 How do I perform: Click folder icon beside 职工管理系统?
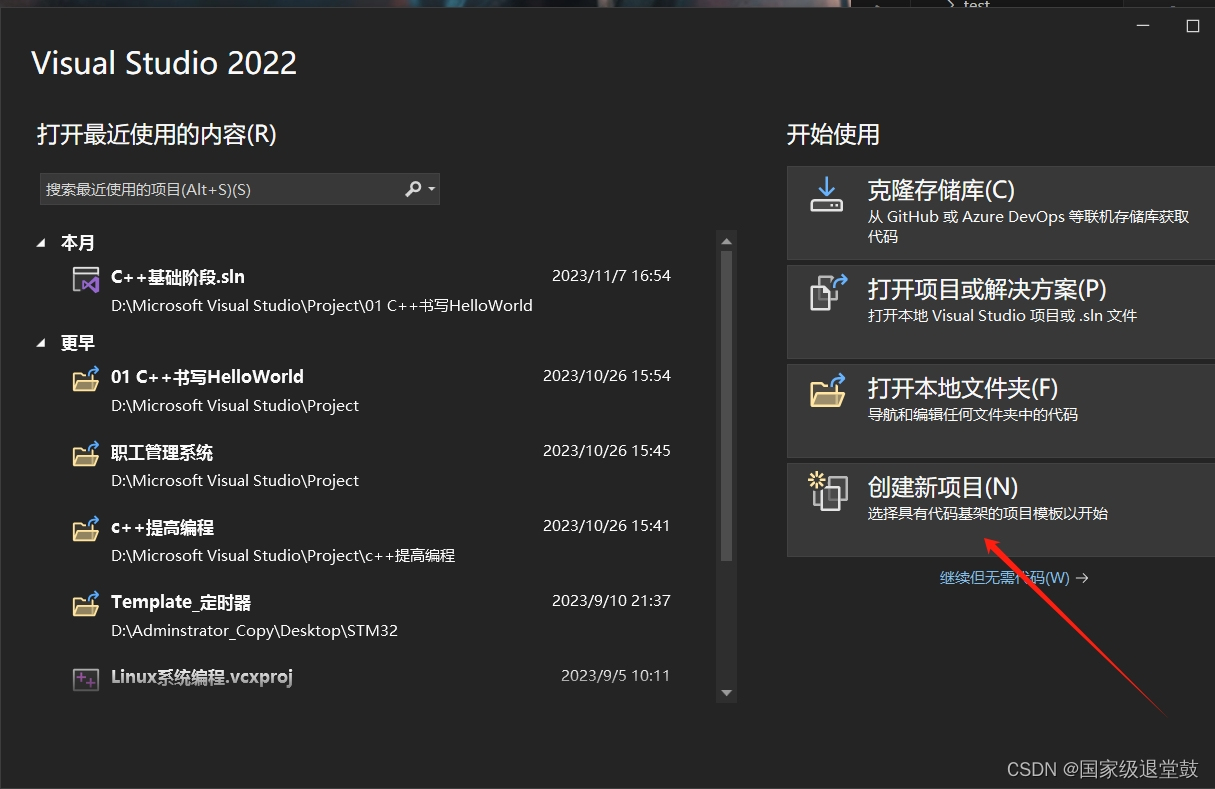coord(86,454)
